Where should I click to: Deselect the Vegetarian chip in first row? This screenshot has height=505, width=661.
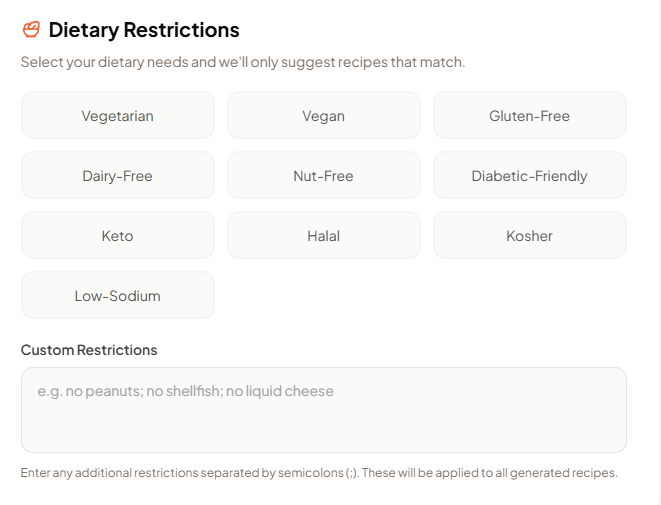[118, 116]
